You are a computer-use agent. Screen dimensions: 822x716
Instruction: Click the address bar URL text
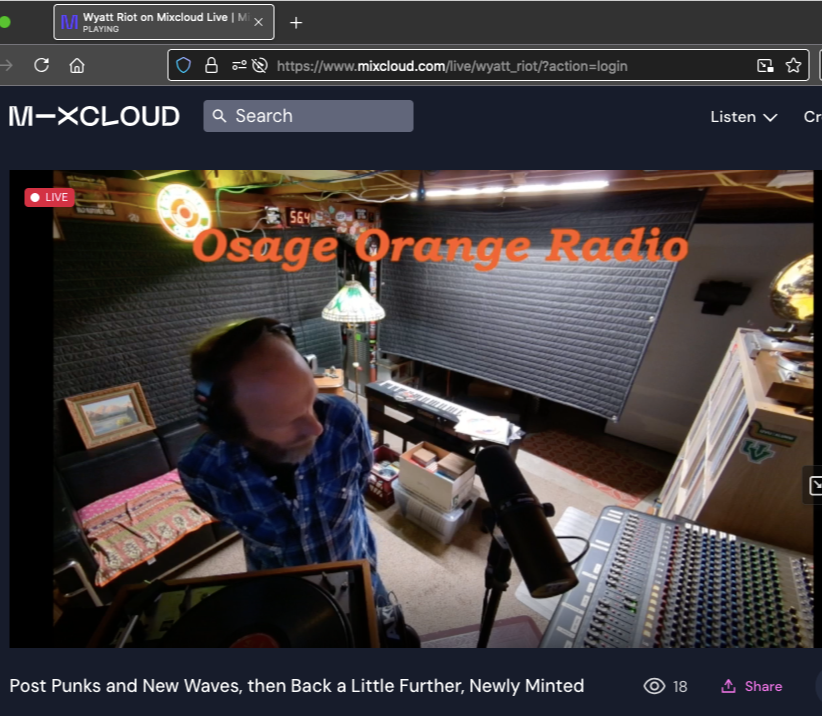tap(452, 66)
